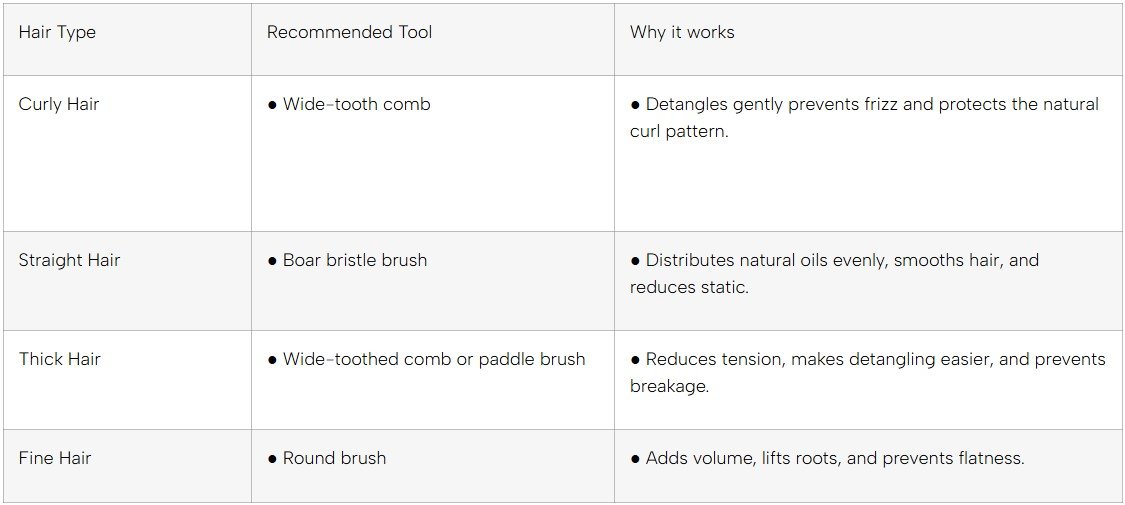Click the "Why it works" header
Image resolution: width=1125 pixels, height=505 pixels.
(682, 32)
